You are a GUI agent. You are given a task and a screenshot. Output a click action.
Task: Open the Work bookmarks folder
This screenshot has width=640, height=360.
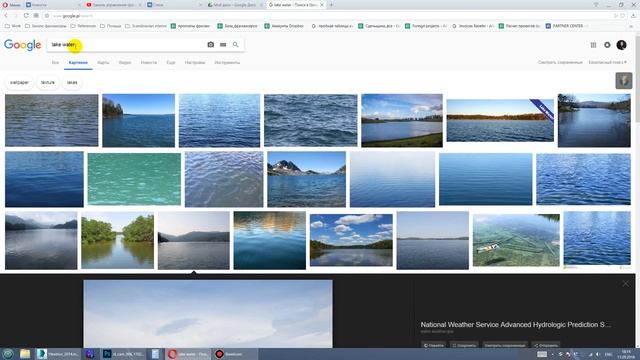pos(13,26)
